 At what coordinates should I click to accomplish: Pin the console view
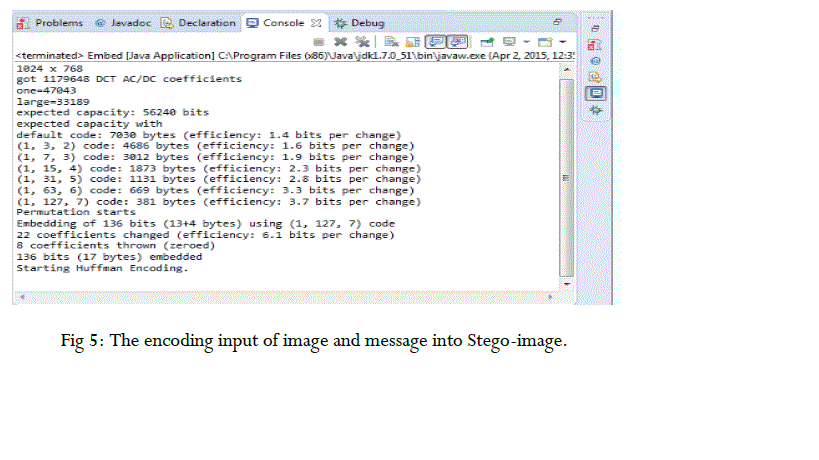coord(487,42)
